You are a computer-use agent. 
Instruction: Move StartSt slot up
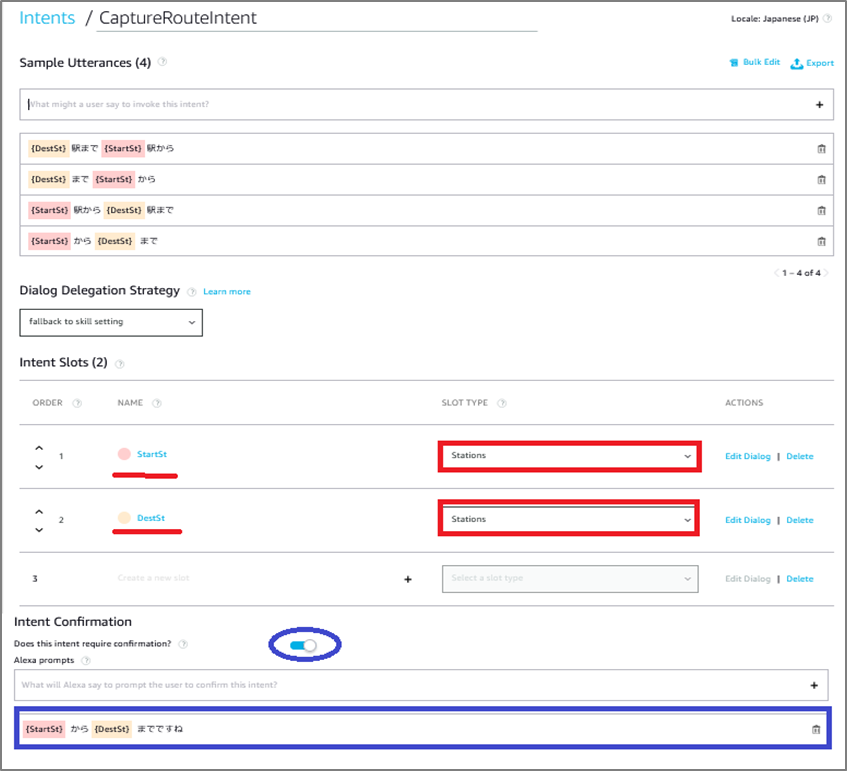coord(39,448)
